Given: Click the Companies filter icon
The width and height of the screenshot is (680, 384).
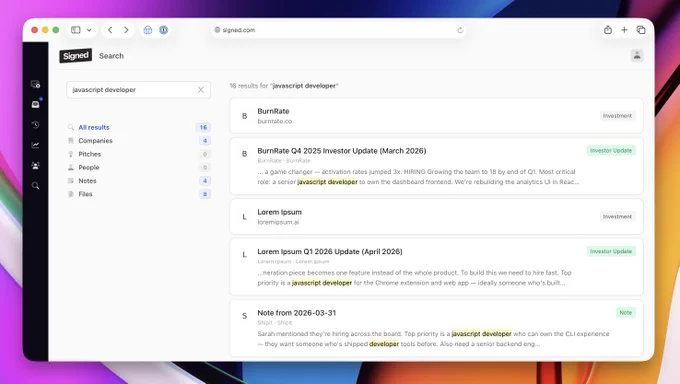Looking at the screenshot, I should click(71, 141).
